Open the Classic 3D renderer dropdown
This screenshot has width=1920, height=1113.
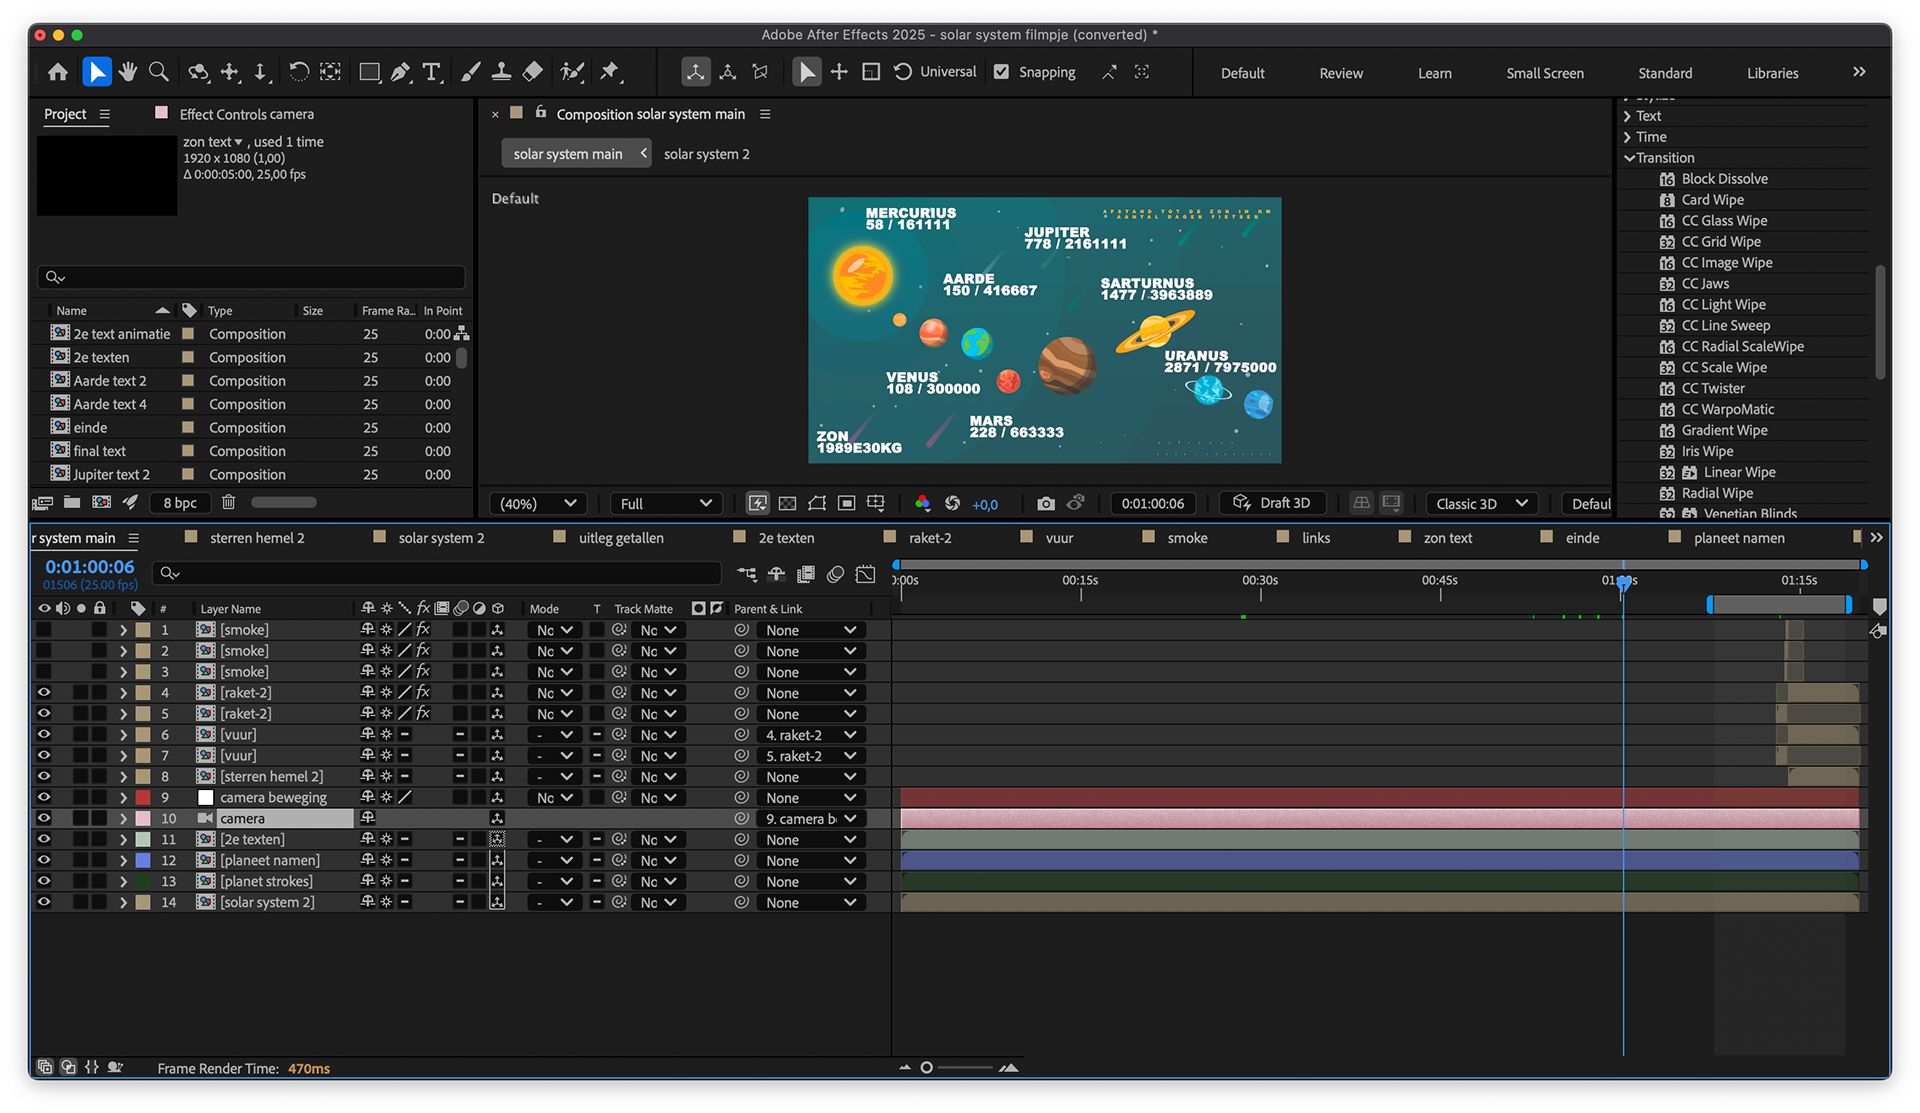click(x=1481, y=503)
